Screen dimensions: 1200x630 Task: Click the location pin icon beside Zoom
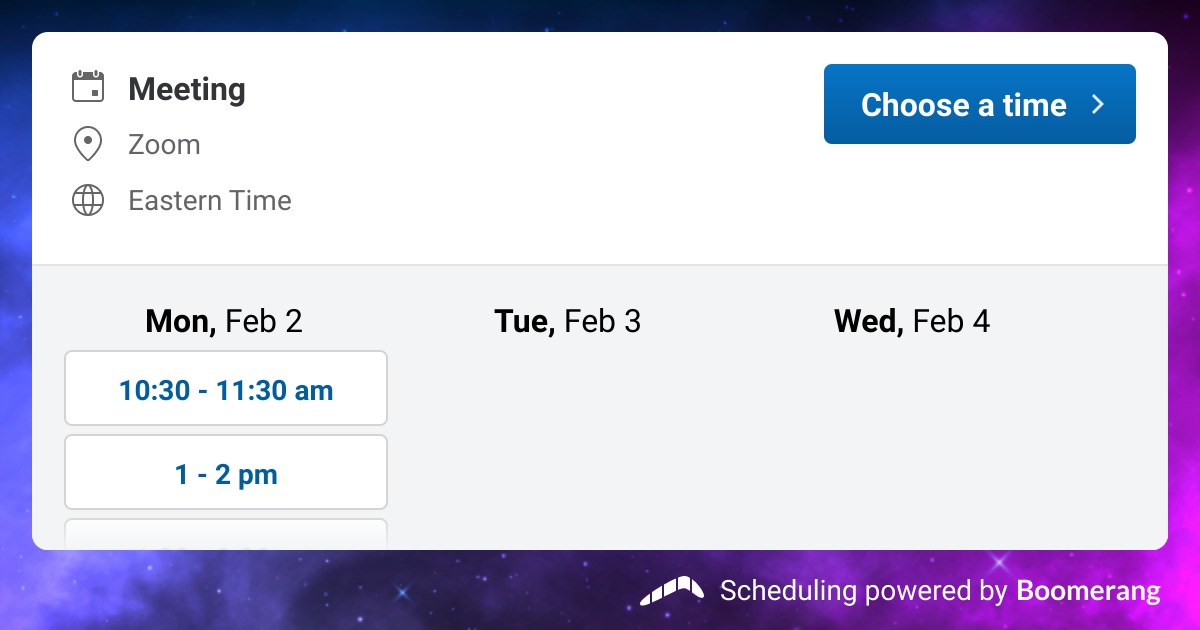click(88, 144)
